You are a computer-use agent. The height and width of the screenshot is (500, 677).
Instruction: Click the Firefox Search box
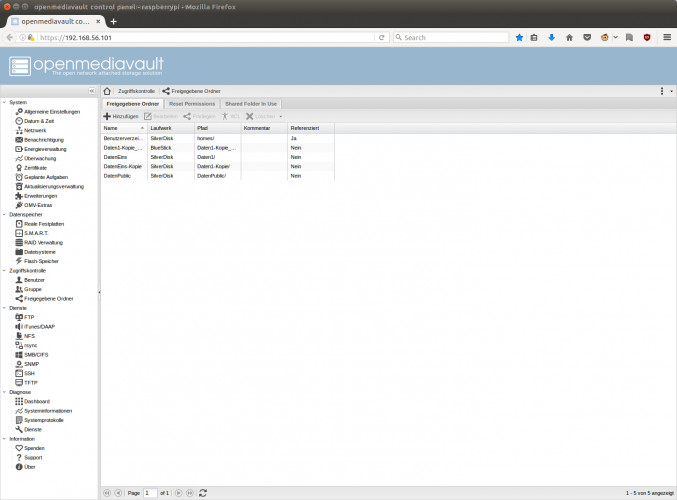(x=451, y=38)
